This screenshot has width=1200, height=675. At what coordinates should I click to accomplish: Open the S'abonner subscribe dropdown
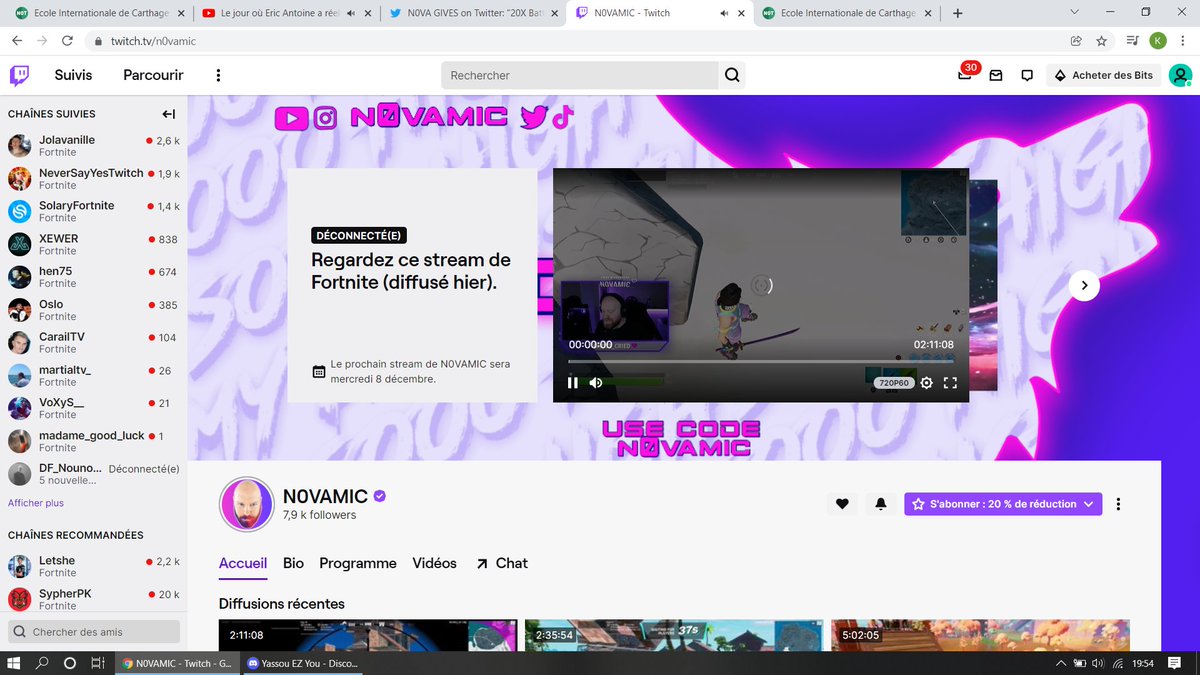(x=1003, y=504)
